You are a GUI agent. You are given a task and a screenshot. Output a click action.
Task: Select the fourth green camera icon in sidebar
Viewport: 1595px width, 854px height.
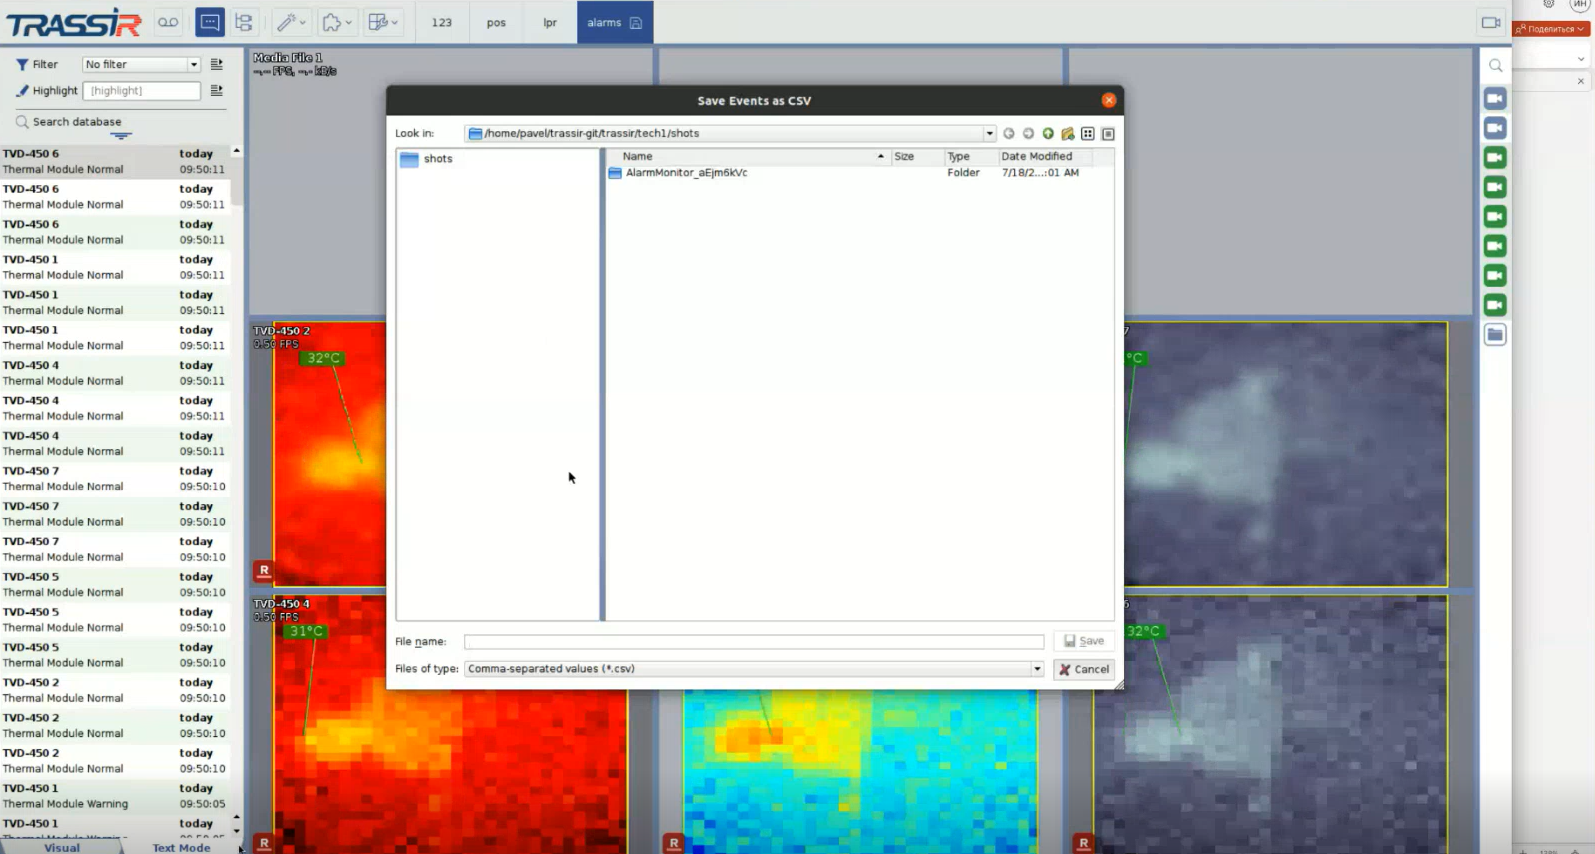1495,246
